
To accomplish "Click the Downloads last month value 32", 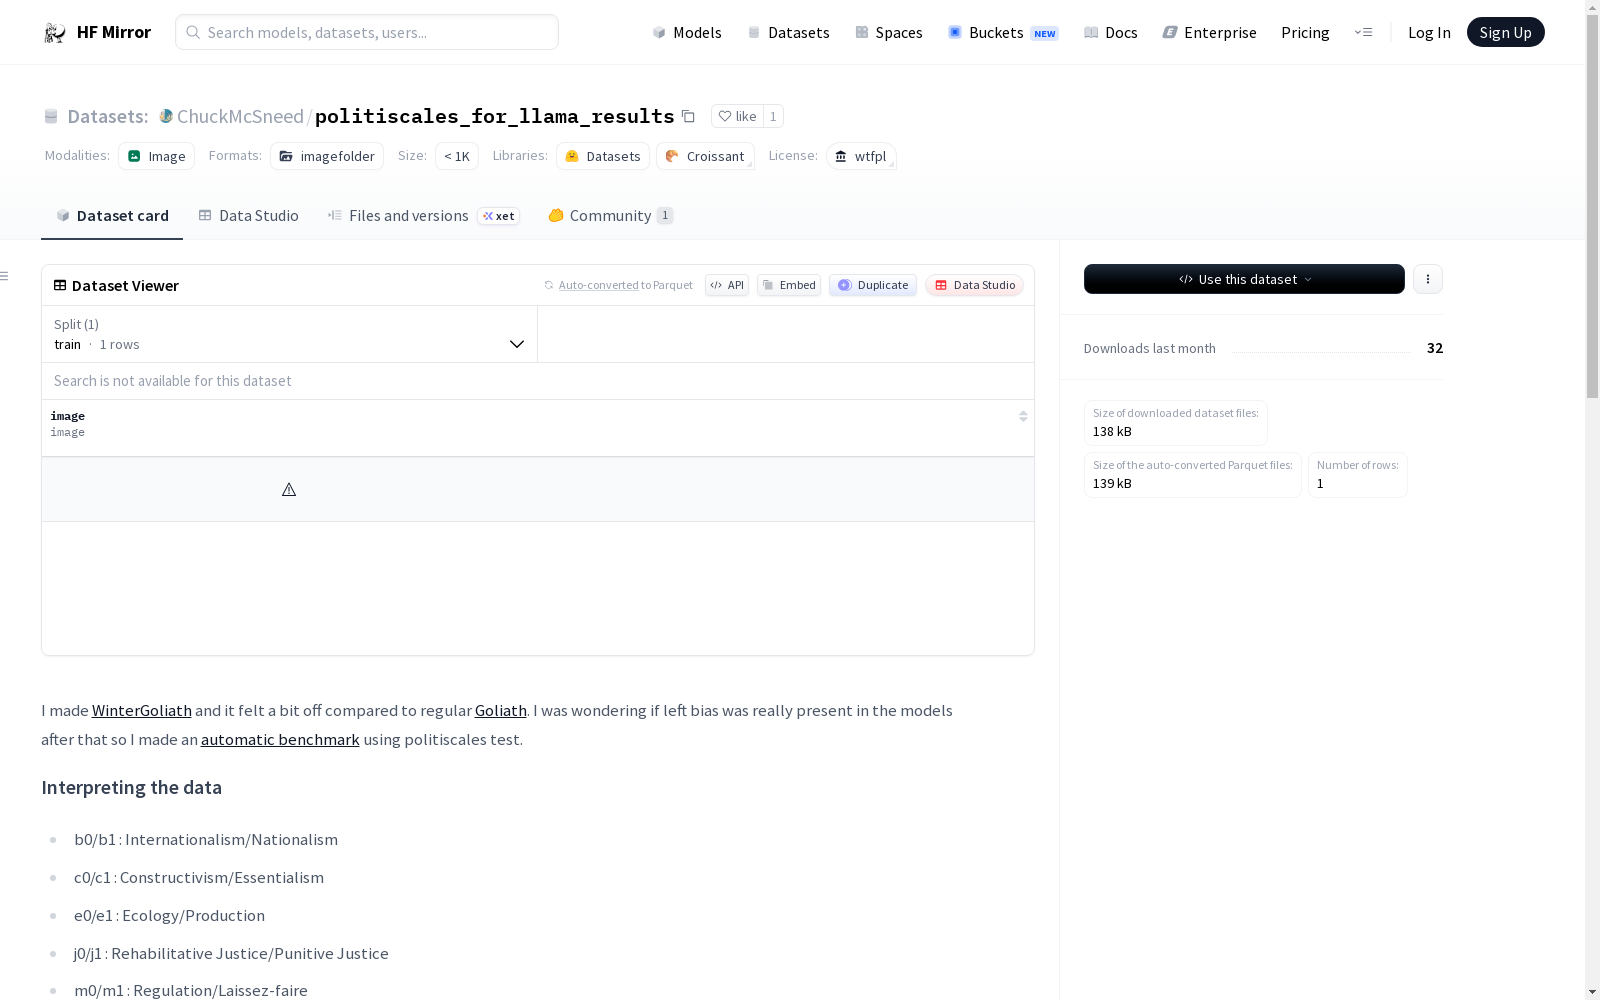I will tap(1435, 348).
